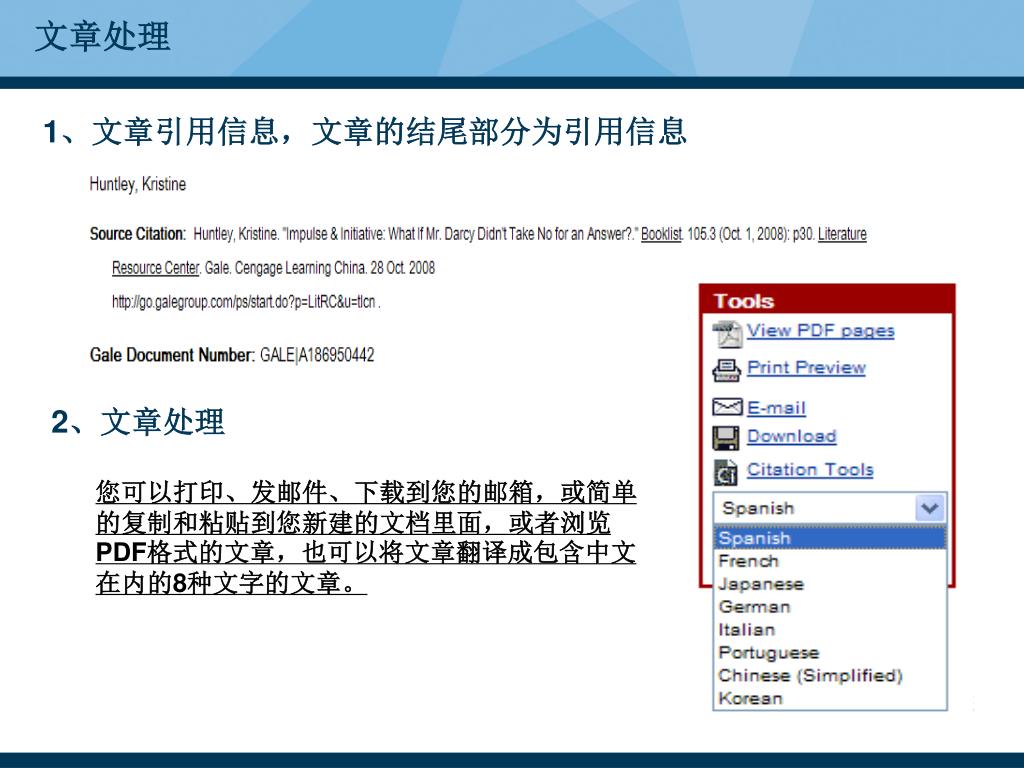1024x768 pixels.
Task: Open the Print Preview link
Action: (807, 368)
